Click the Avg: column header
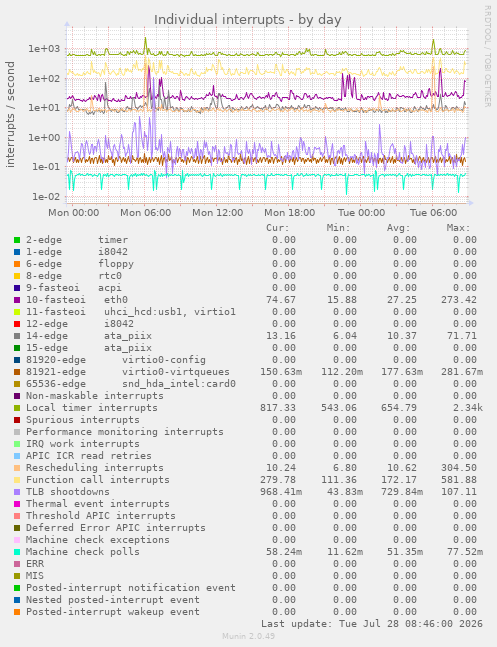The height and width of the screenshot is (647, 497). tap(398, 228)
